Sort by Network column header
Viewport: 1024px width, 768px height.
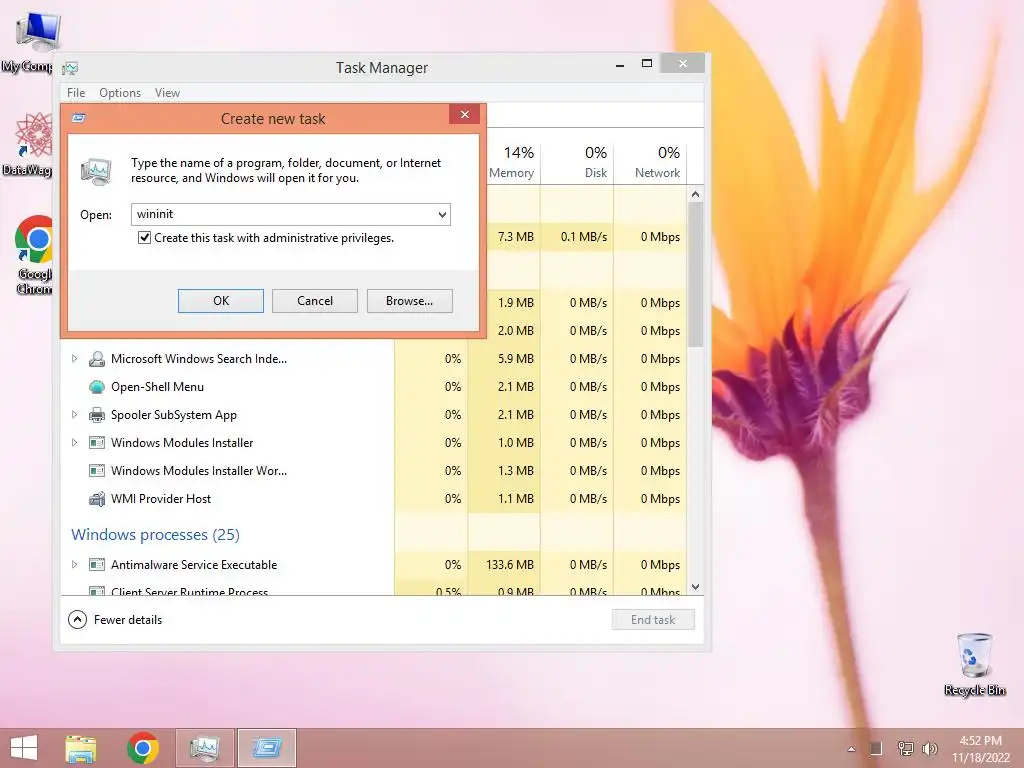click(650, 161)
